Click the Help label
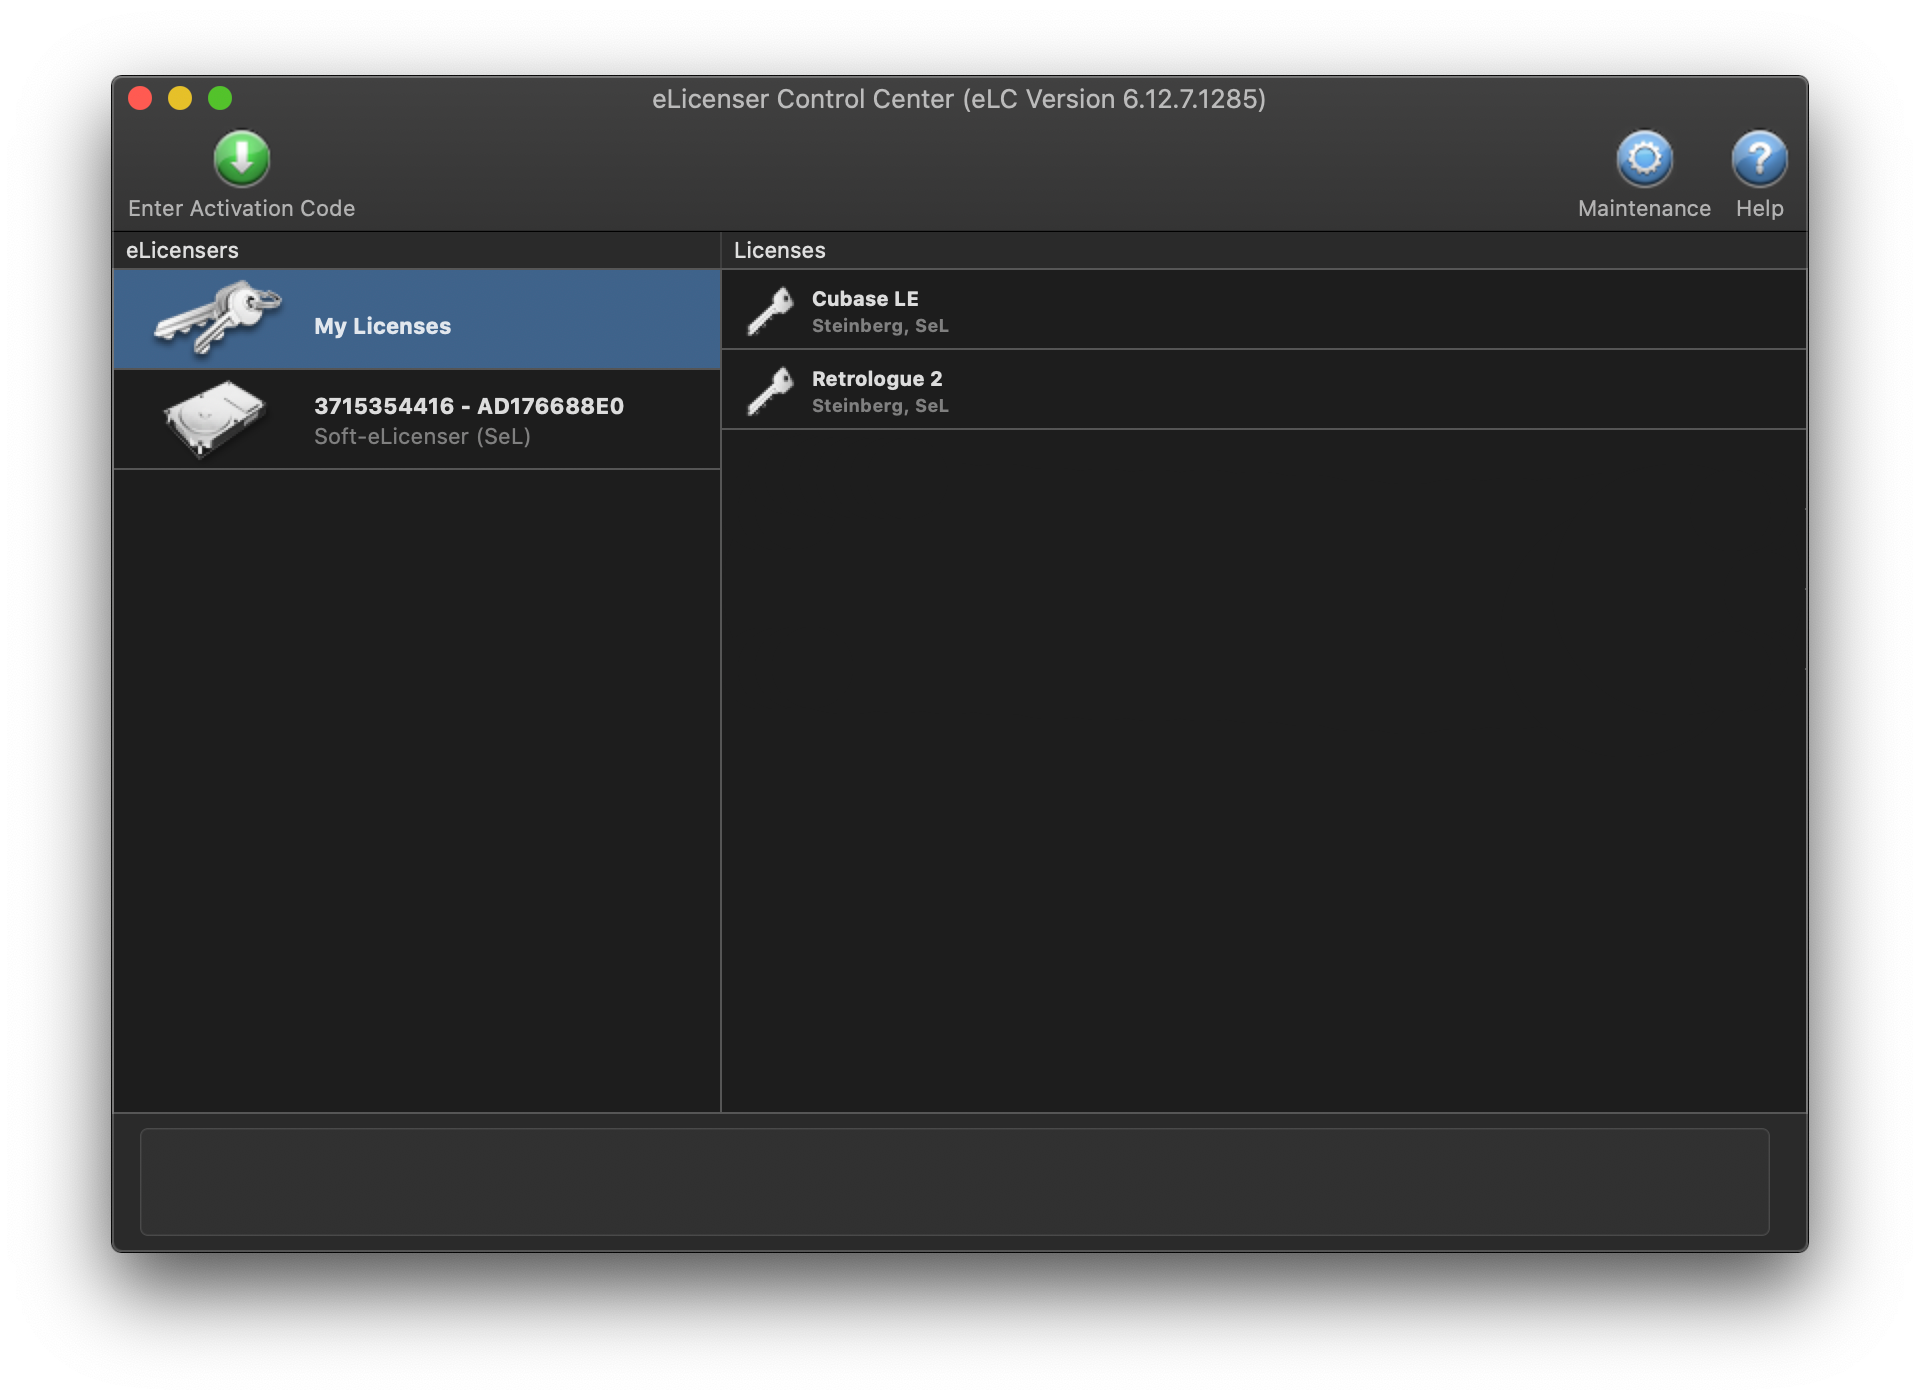Screen dimensions: 1920x1400 [1759, 208]
